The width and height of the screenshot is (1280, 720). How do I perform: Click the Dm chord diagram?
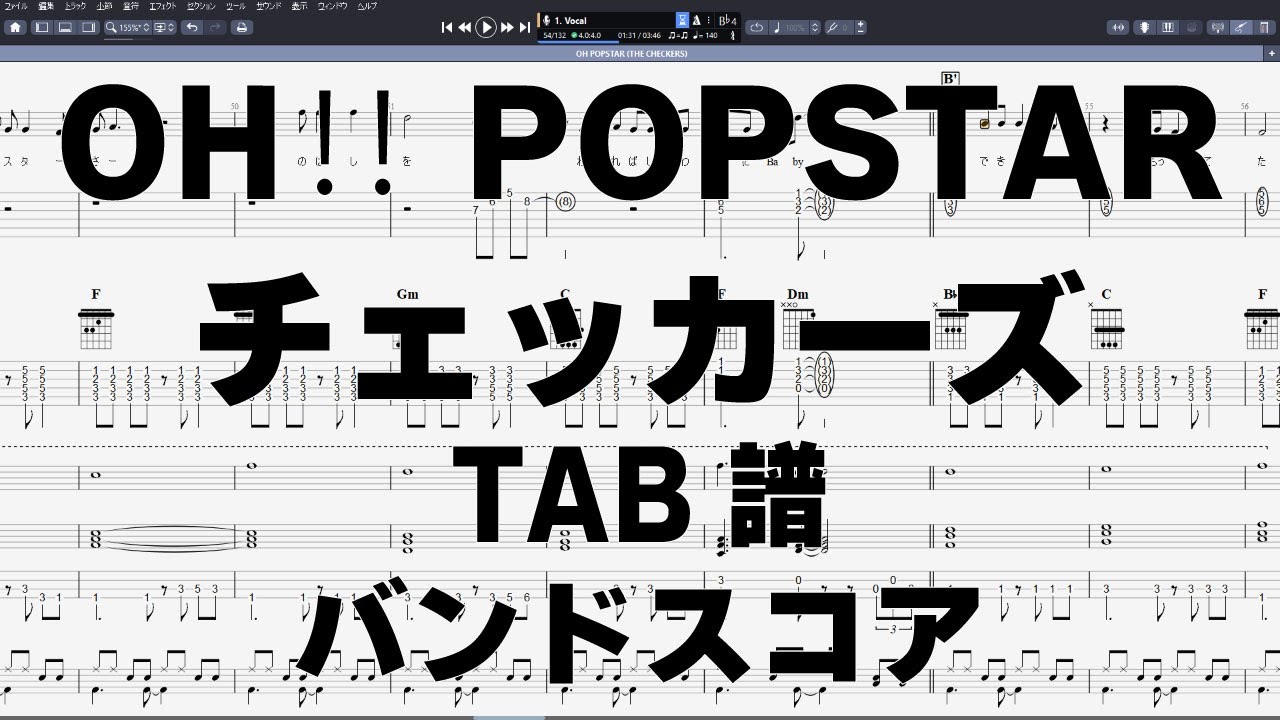[x=797, y=326]
